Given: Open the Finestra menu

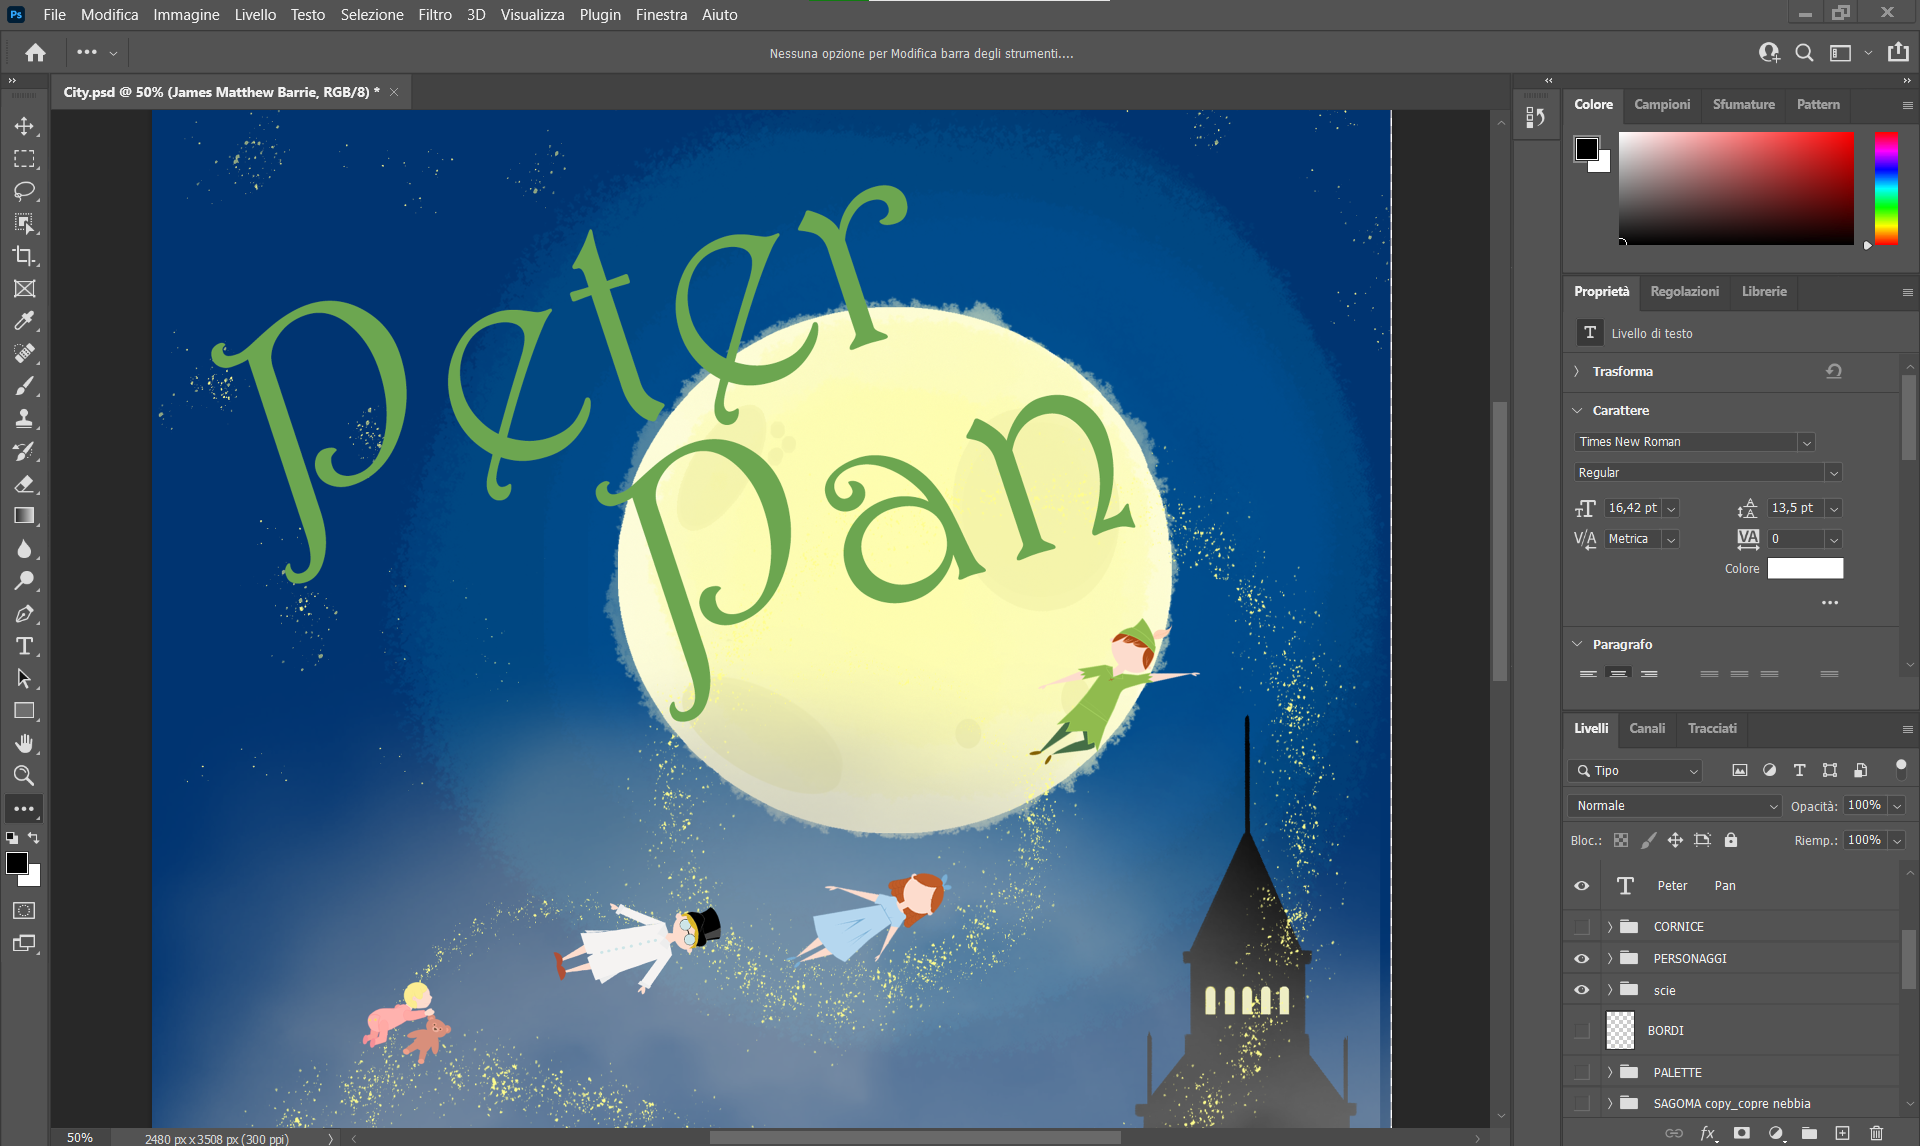Looking at the screenshot, I should [x=661, y=15].
